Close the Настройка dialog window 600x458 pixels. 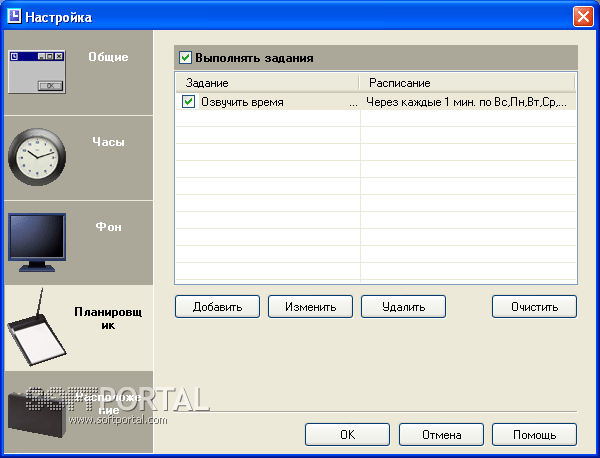[583, 17]
